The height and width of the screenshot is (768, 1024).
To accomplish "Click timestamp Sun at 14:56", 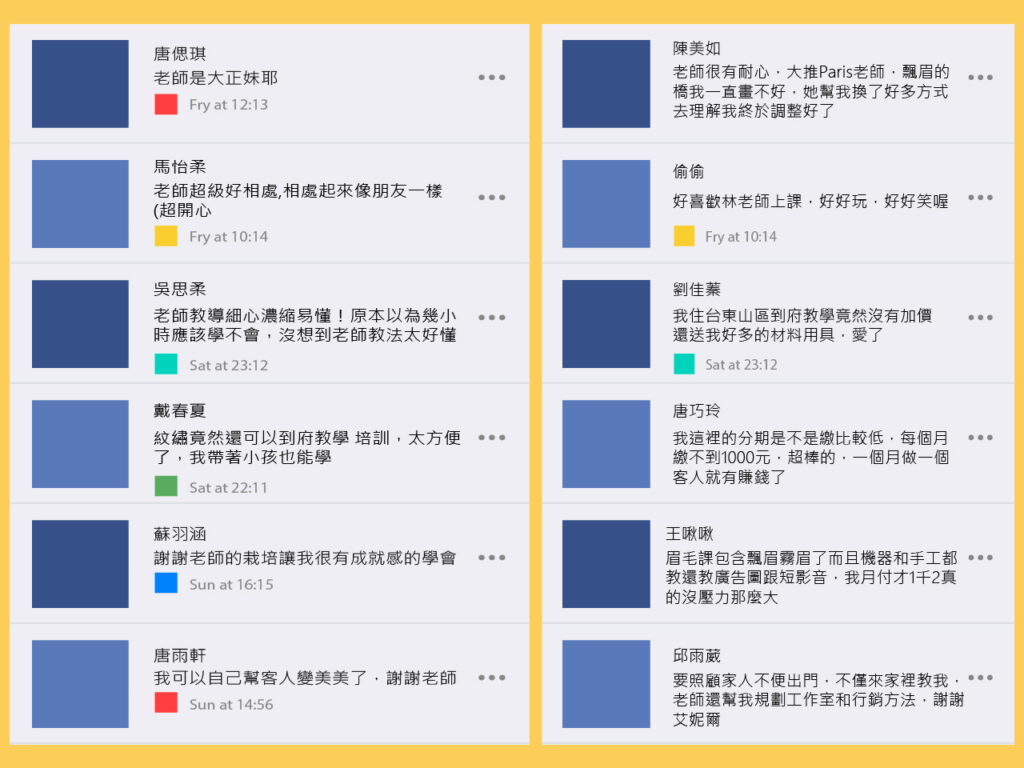I will (x=231, y=705).
